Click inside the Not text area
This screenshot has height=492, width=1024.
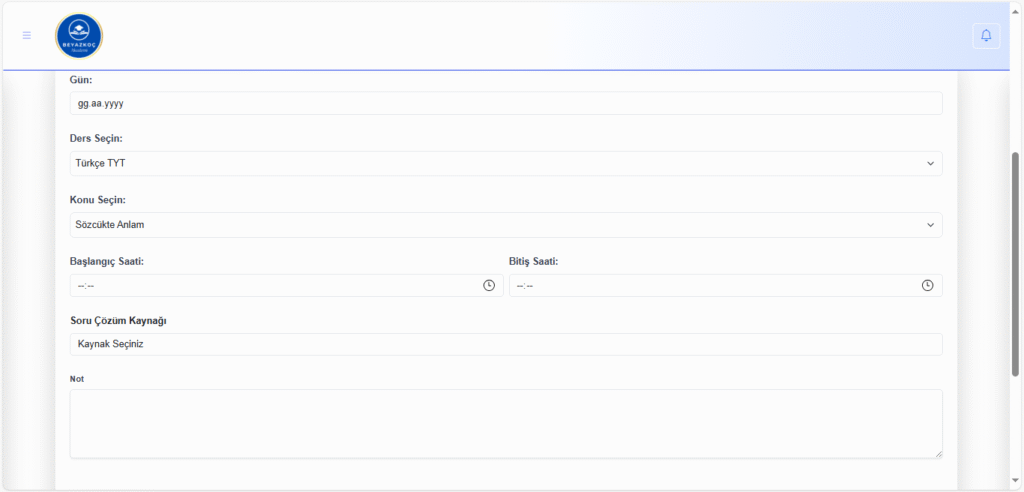(505, 424)
